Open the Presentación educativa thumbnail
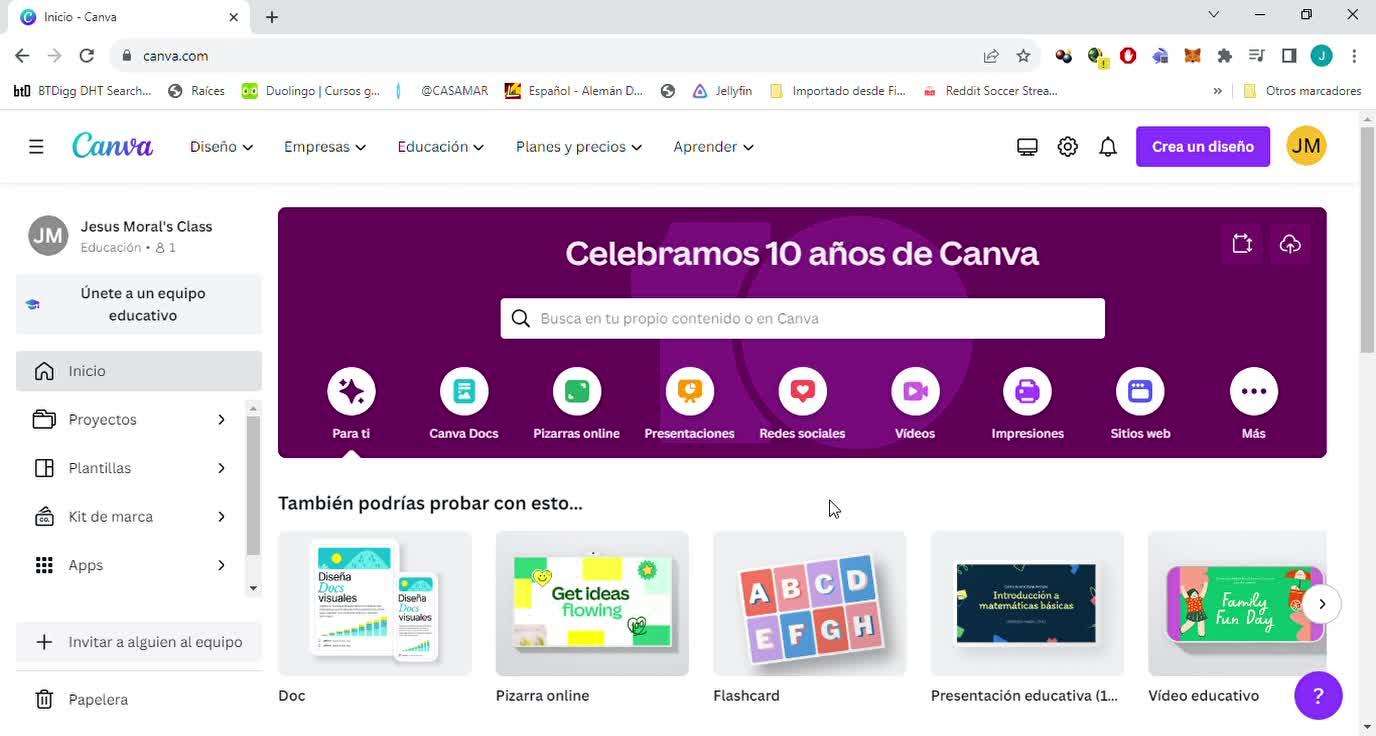 pyautogui.click(x=1027, y=604)
